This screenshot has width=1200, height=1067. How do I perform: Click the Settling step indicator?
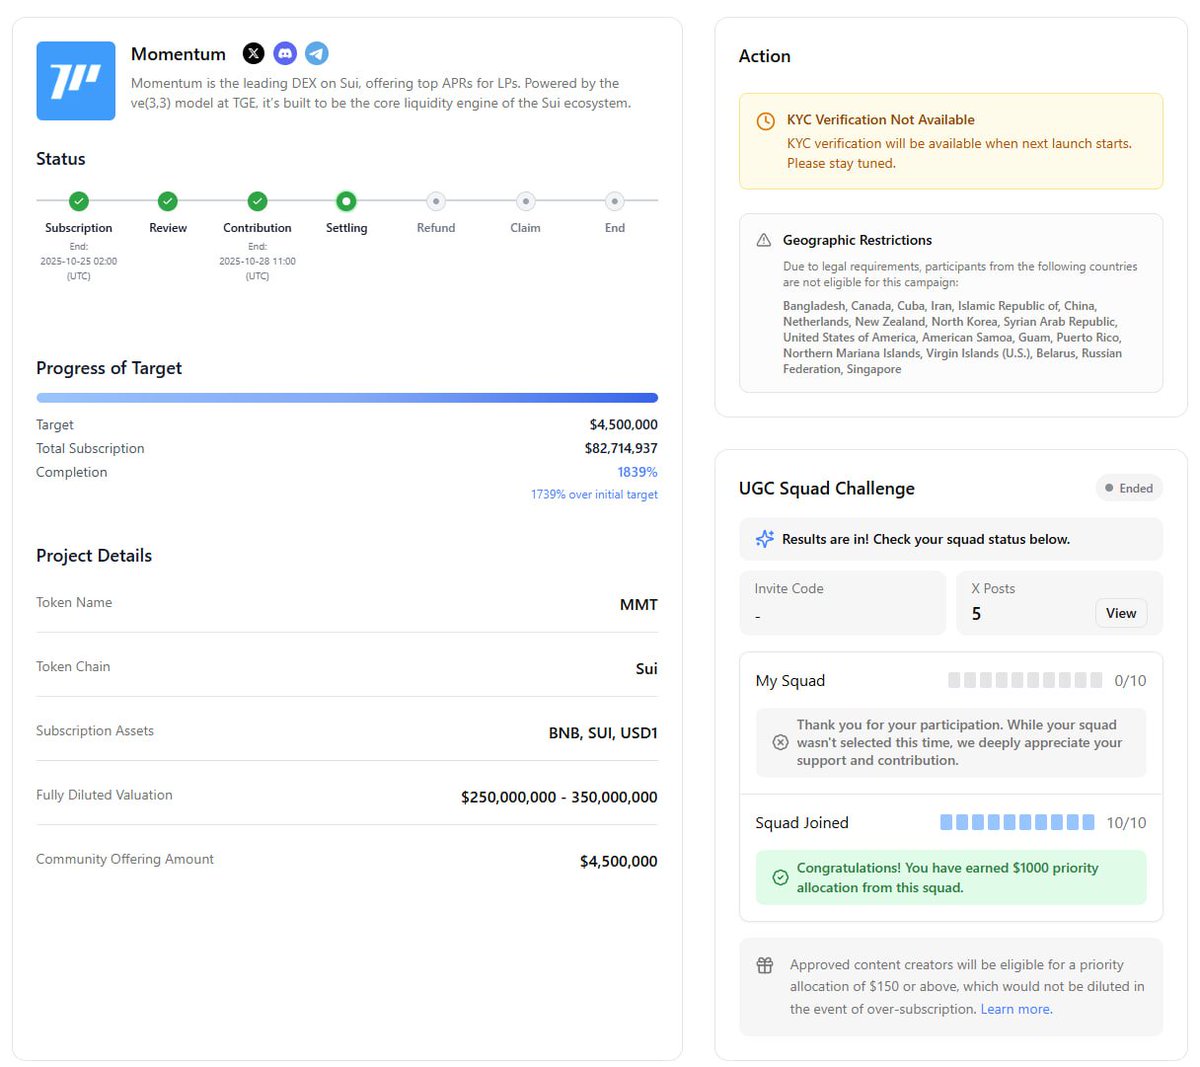coord(346,201)
